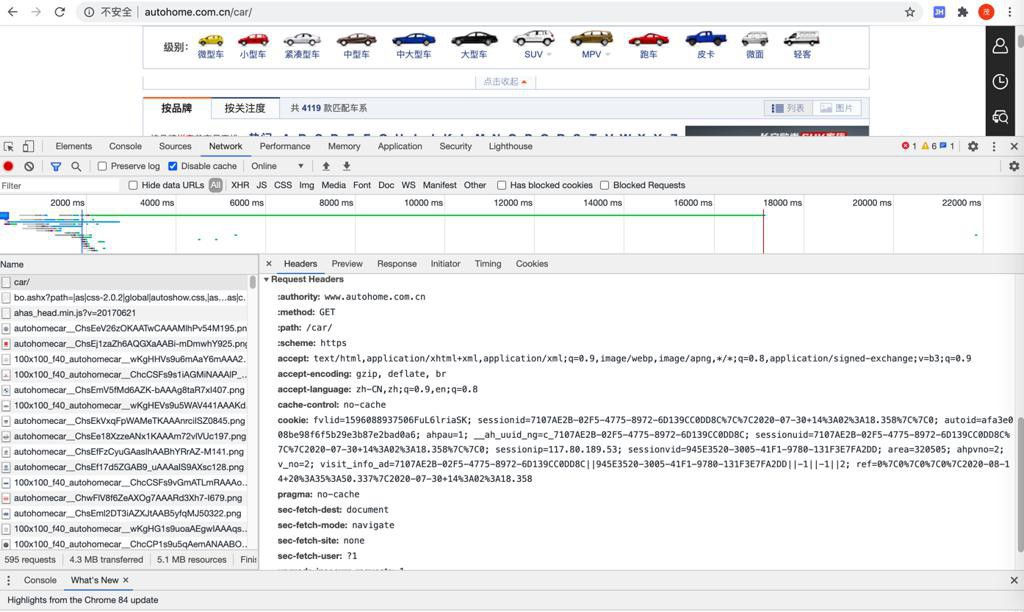Collapse filters via 点击收起
This screenshot has width=1024, height=612.
pyautogui.click(x=505, y=82)
